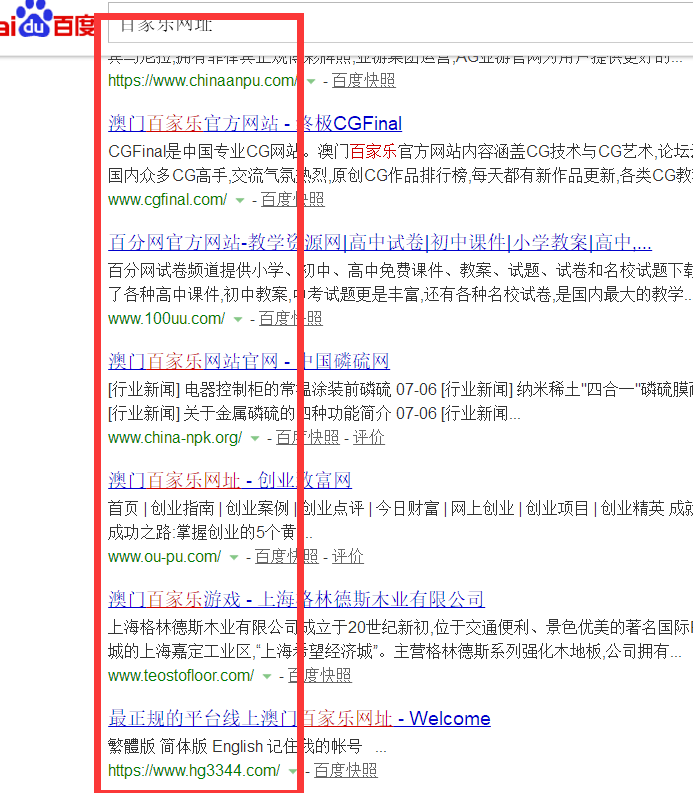Click snippet text starting '首页 | 创业指南'
The height and width of the screenshot is (793, 693).
[x=401, y=520]
